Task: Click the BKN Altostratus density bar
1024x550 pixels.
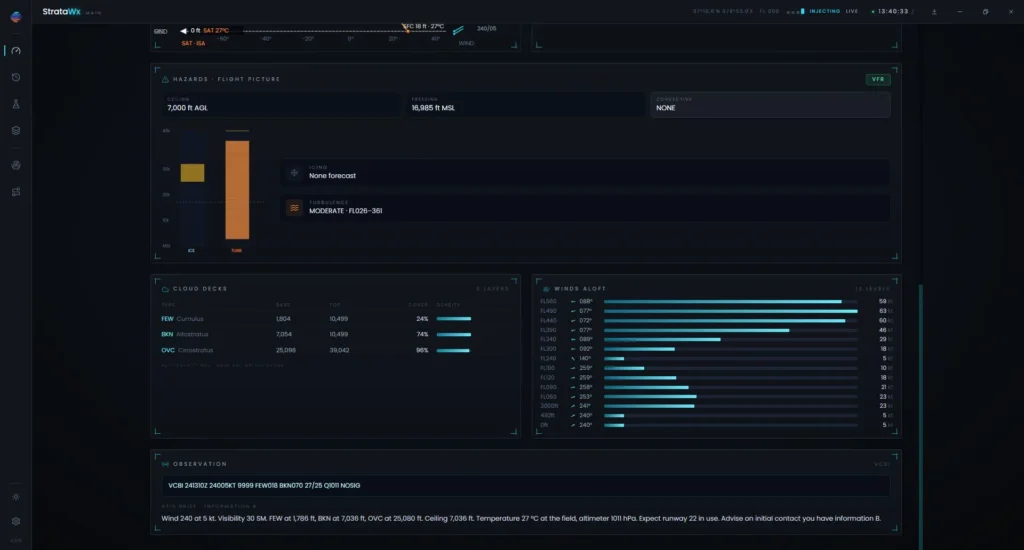Action: coord(454,334)
